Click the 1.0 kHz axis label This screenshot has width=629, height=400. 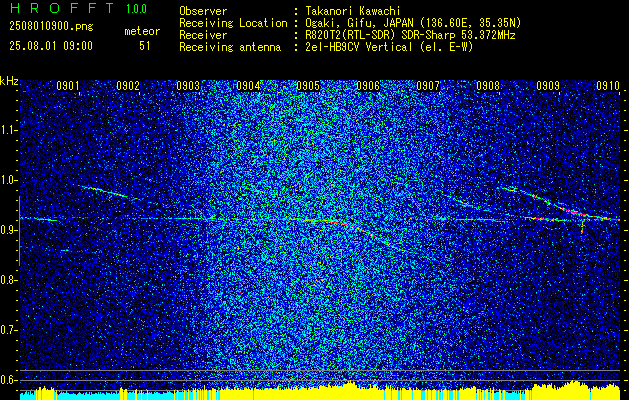coord(8,180)
